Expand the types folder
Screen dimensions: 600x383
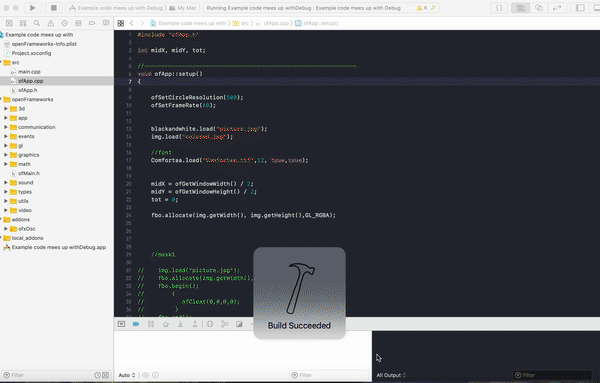click(6, 192)
